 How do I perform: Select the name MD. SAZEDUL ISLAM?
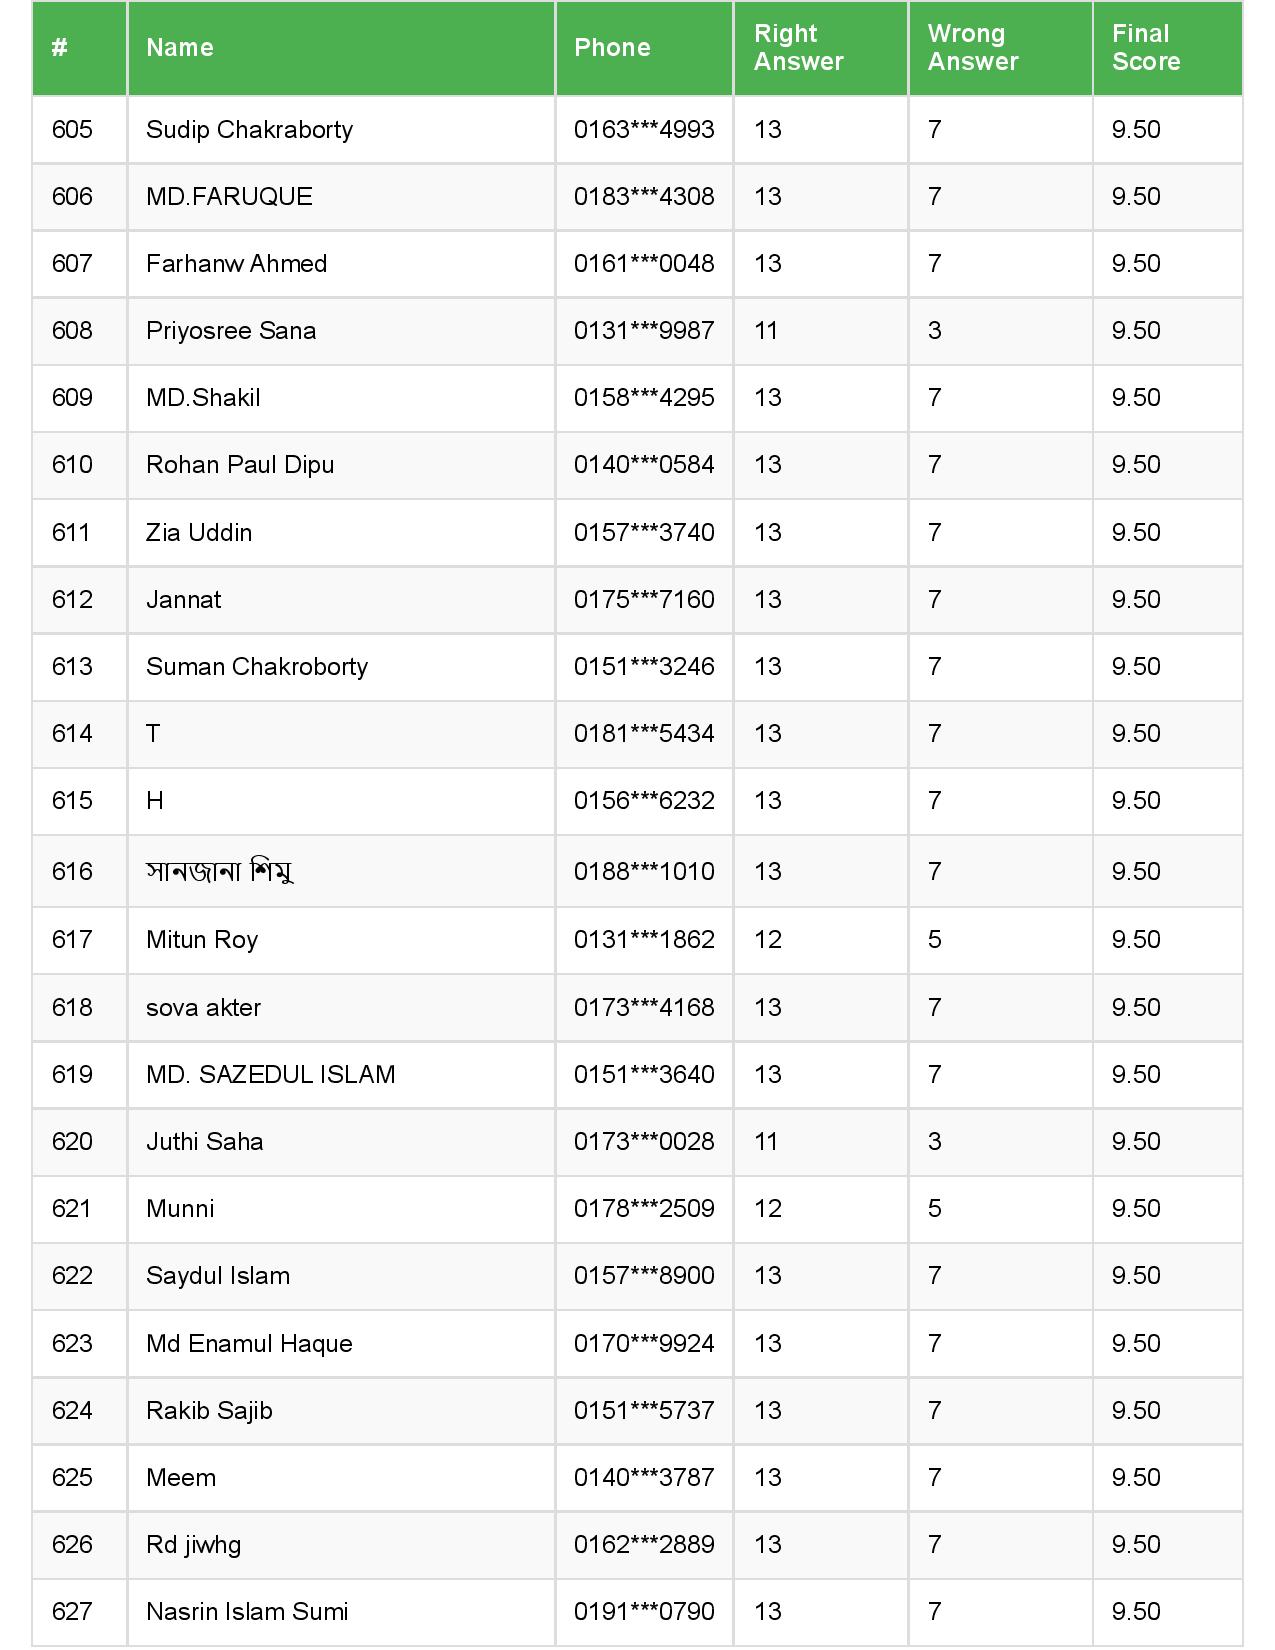pyautogui.click(x=271, y=1075)
